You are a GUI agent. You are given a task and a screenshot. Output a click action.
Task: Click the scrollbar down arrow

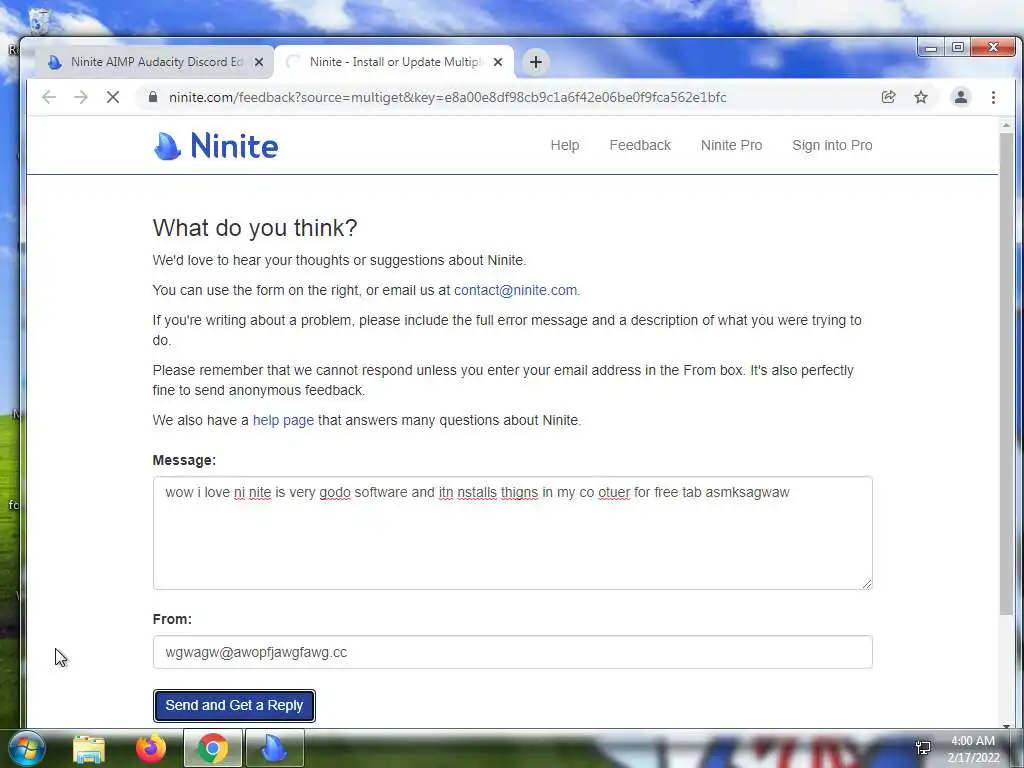click(1006, 724)
